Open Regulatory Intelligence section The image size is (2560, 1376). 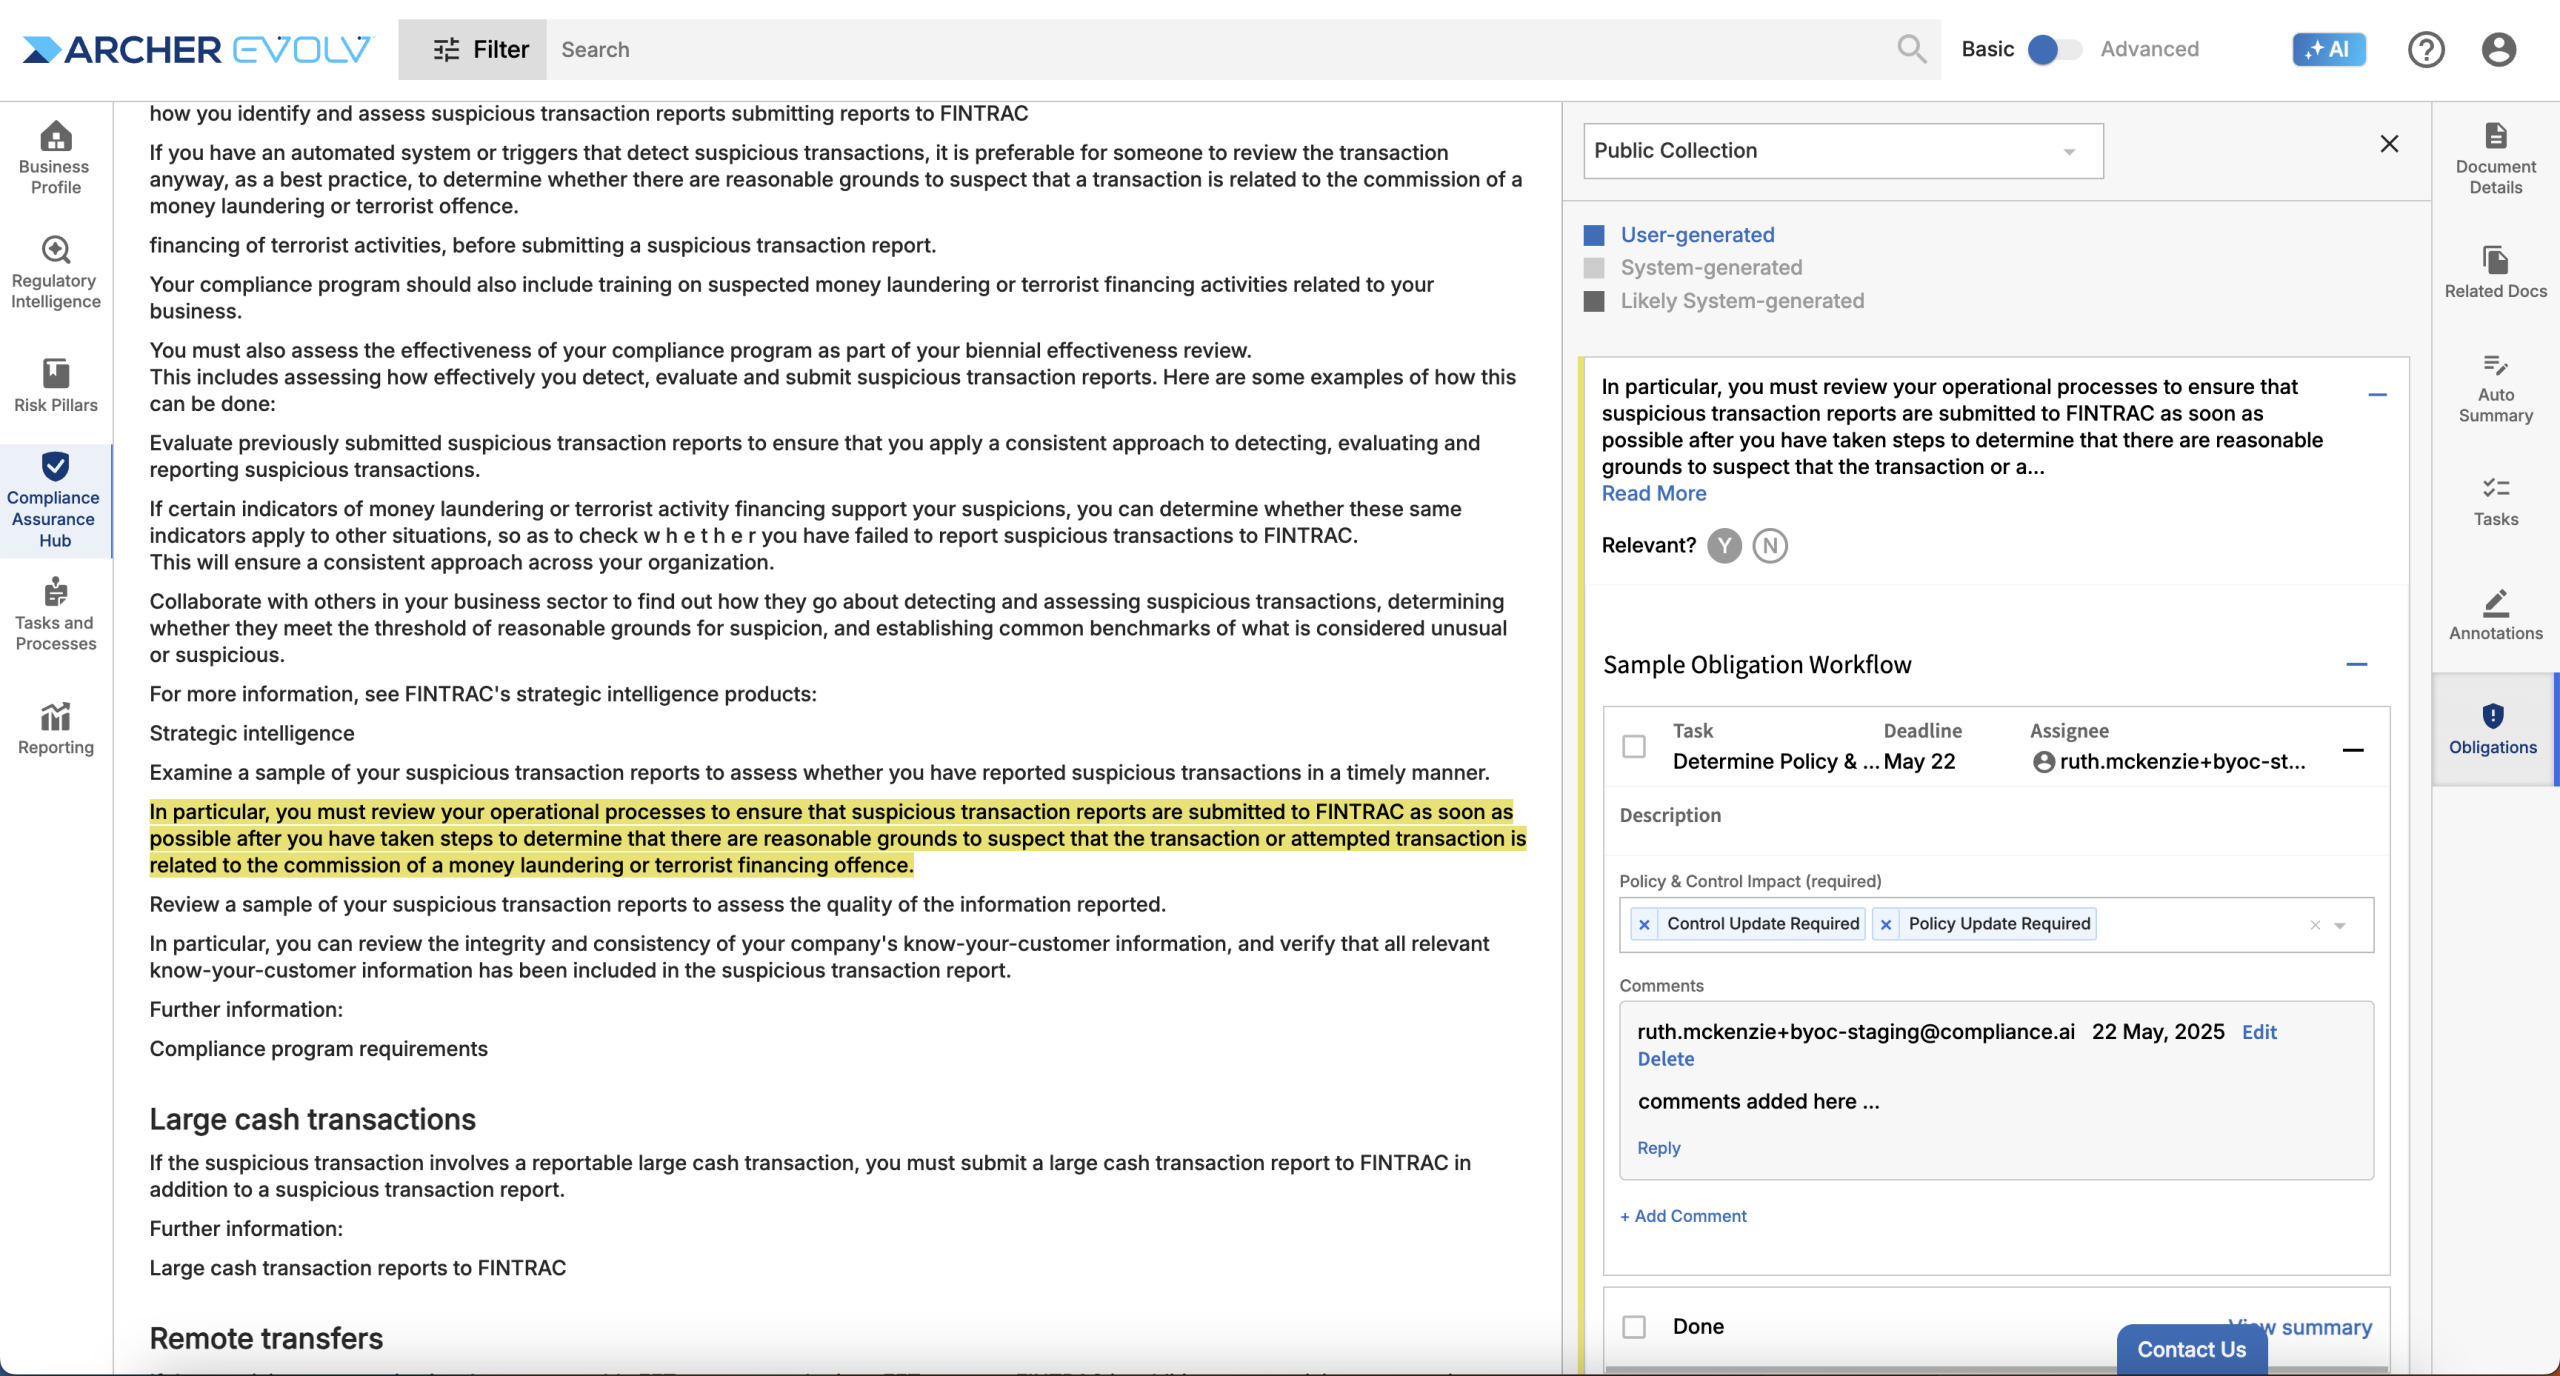tap(55, 272)
